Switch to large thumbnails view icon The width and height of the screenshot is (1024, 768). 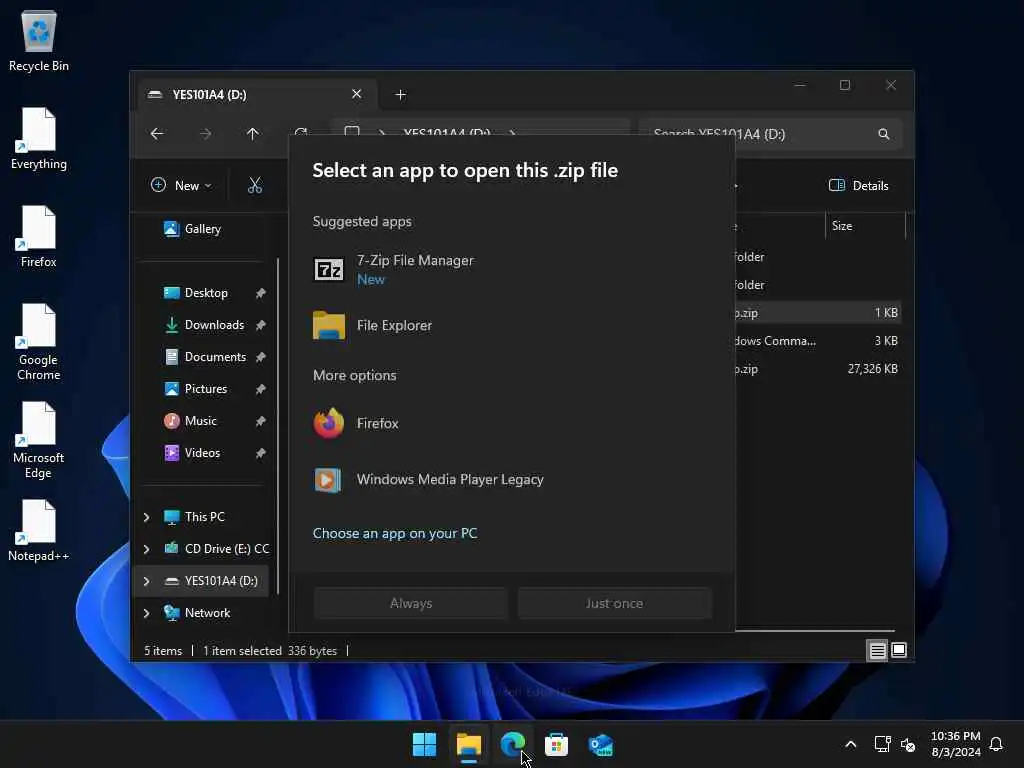click(x=899, y=650)
